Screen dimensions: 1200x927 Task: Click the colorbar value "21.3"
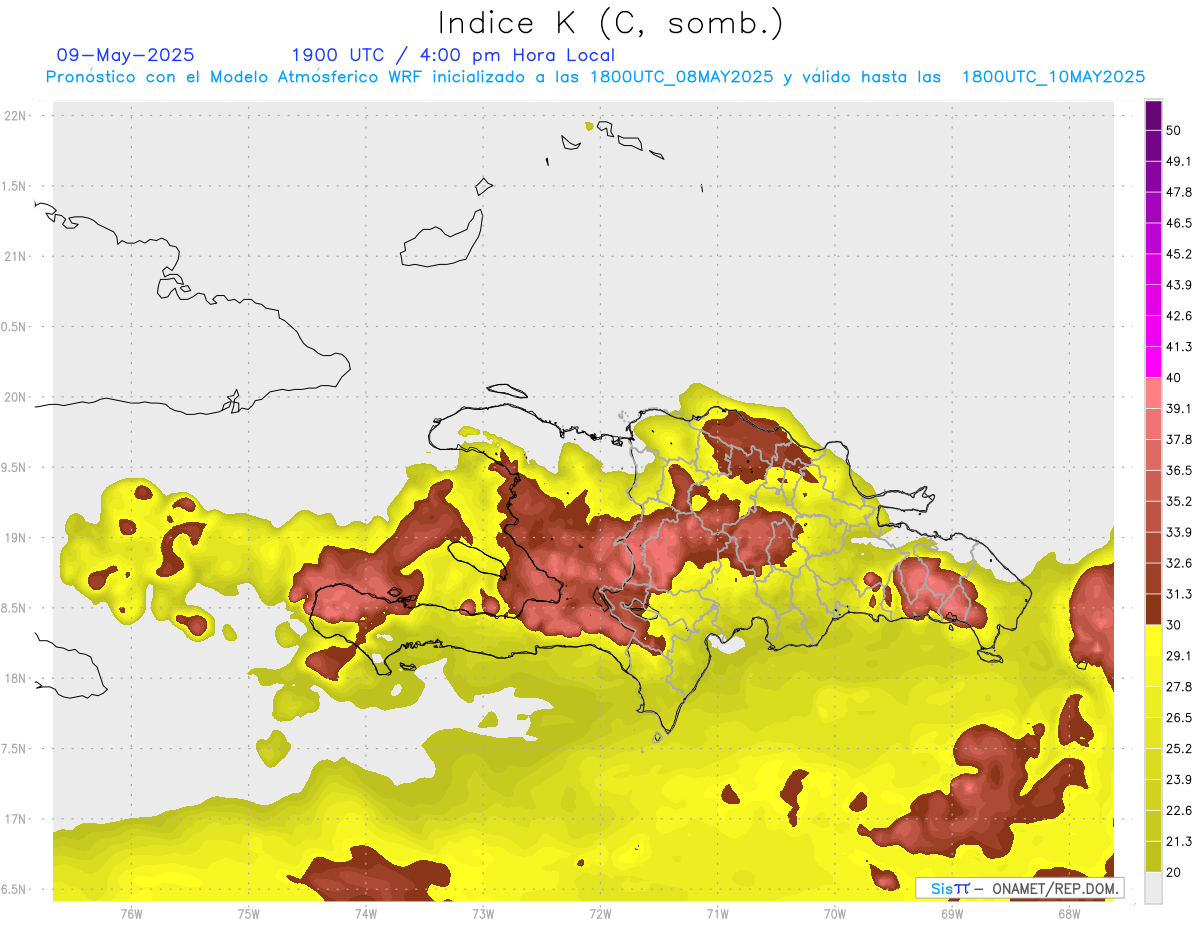click(x=1179, y=842)
